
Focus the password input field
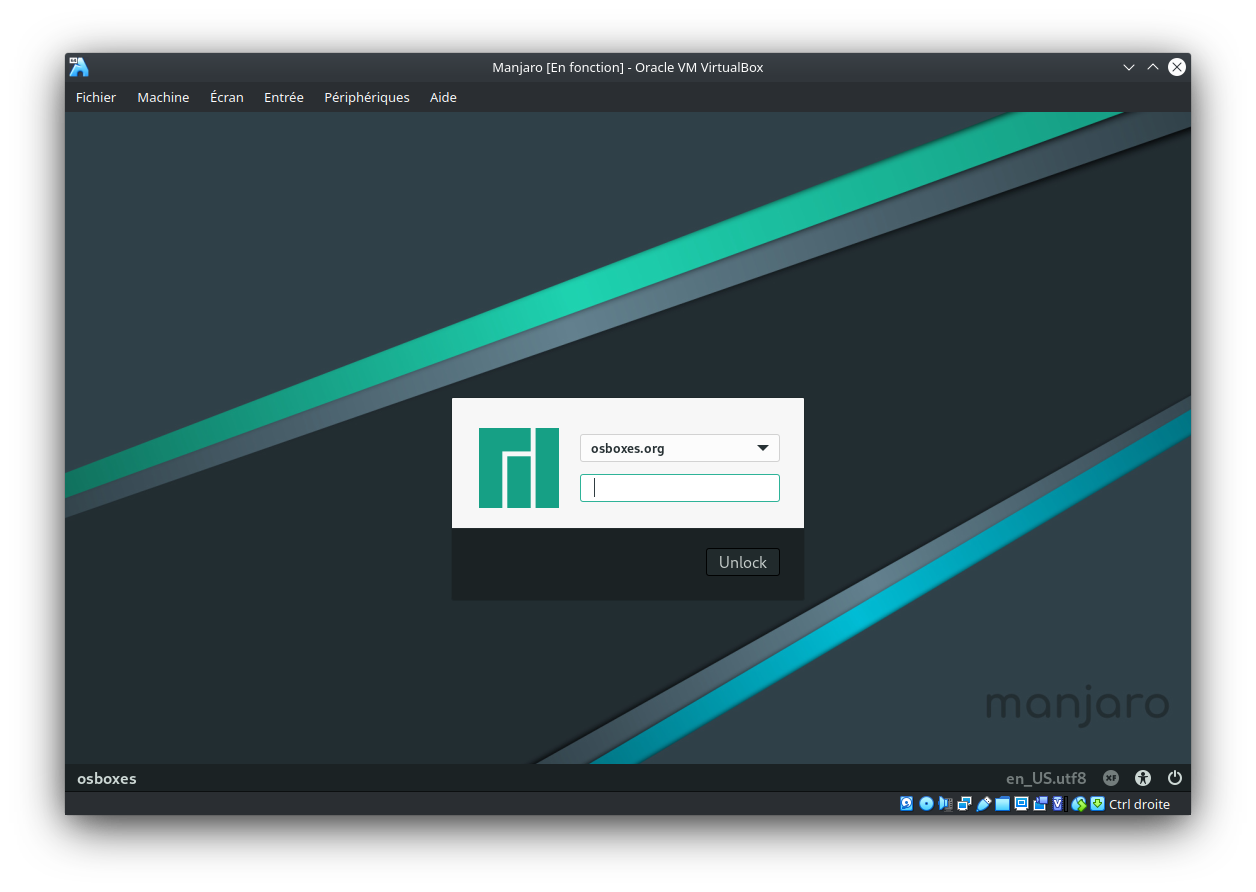(679, 488)
